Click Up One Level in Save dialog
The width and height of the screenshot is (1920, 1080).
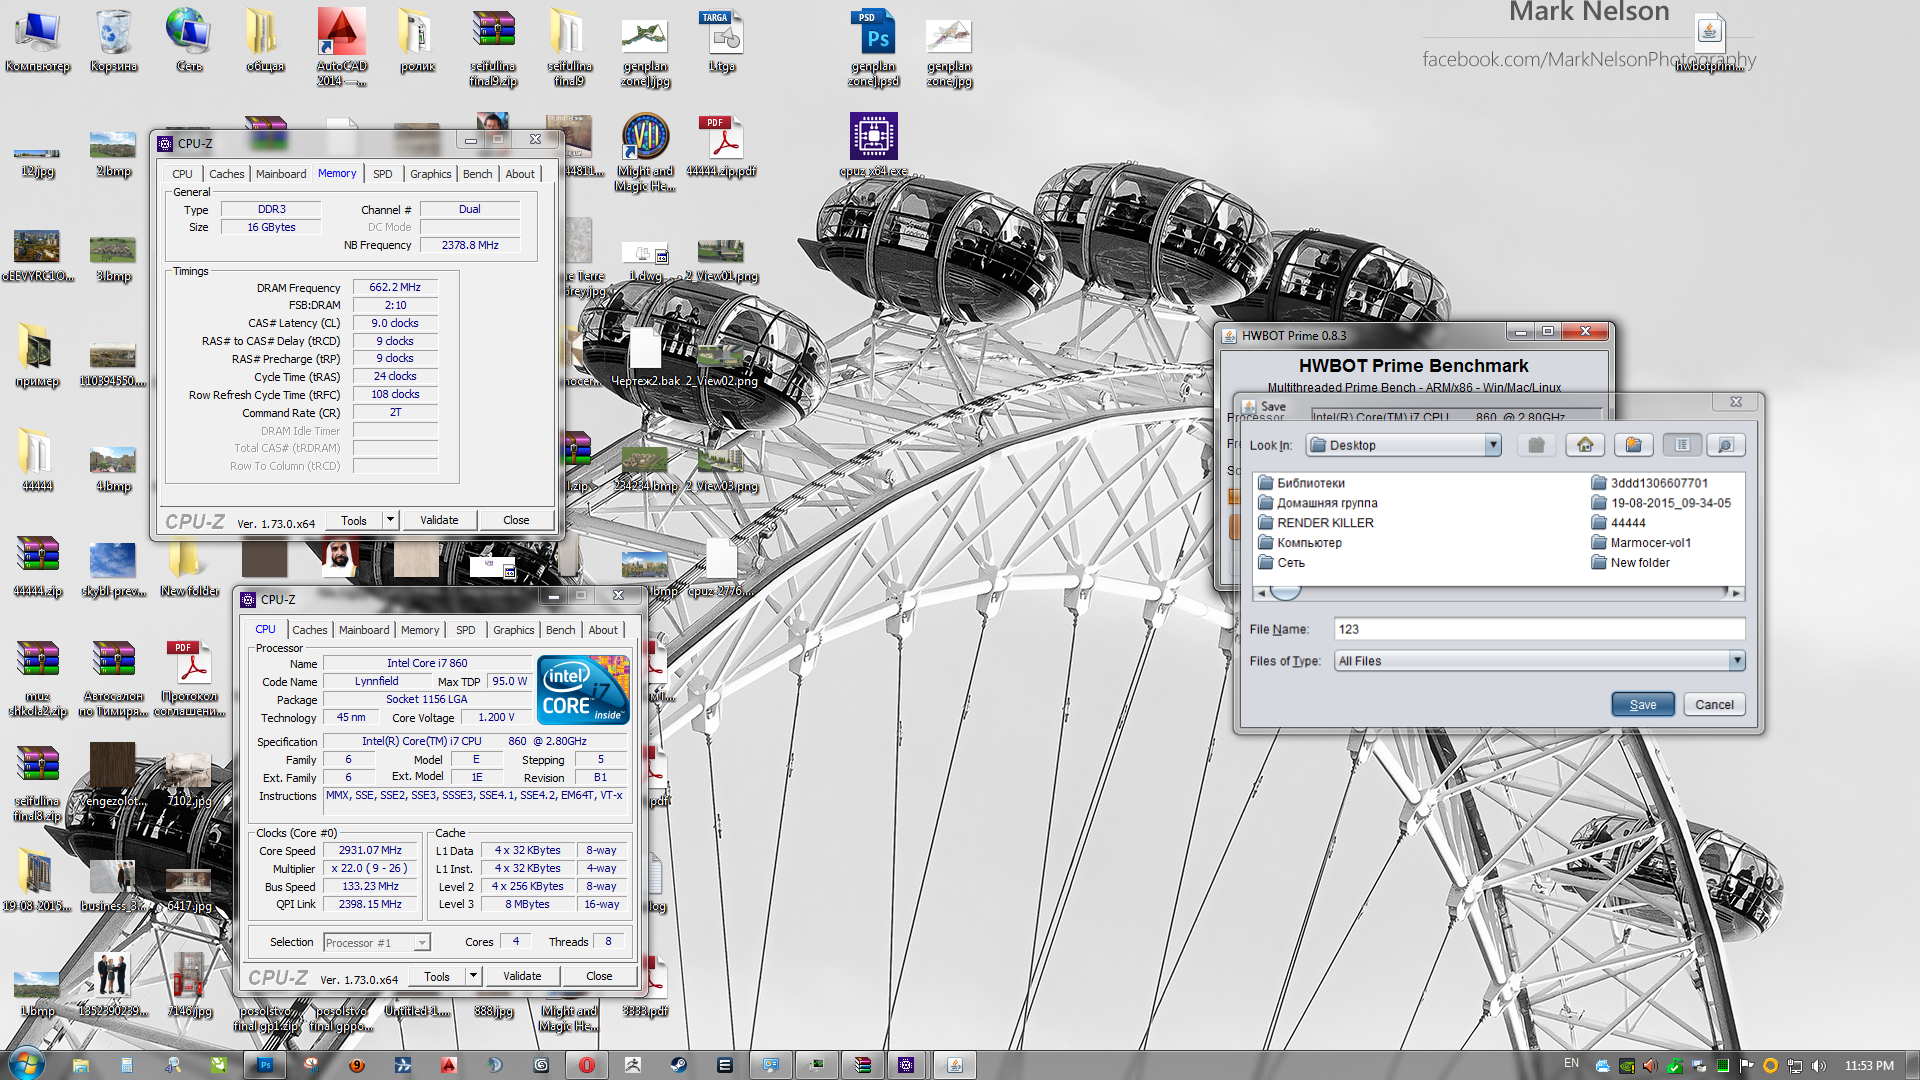(x=1536, y=445)
